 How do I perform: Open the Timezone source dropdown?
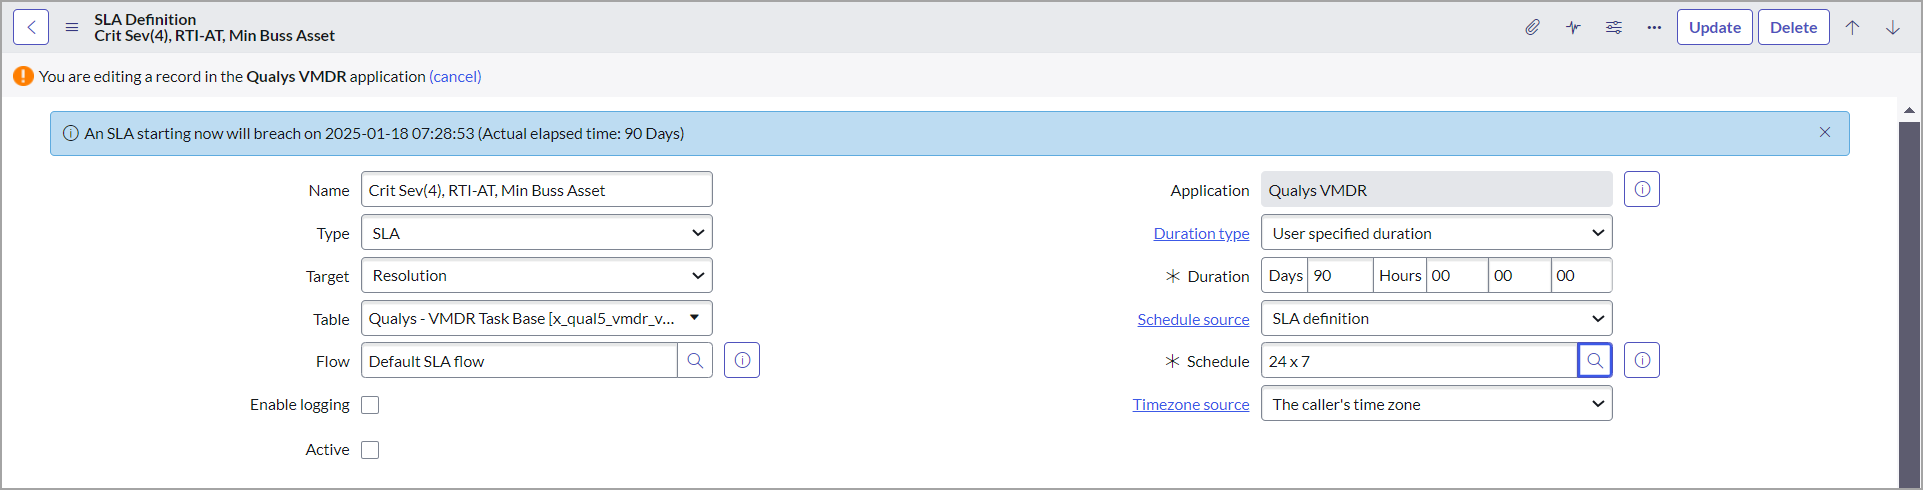[x=1436, y=404]
